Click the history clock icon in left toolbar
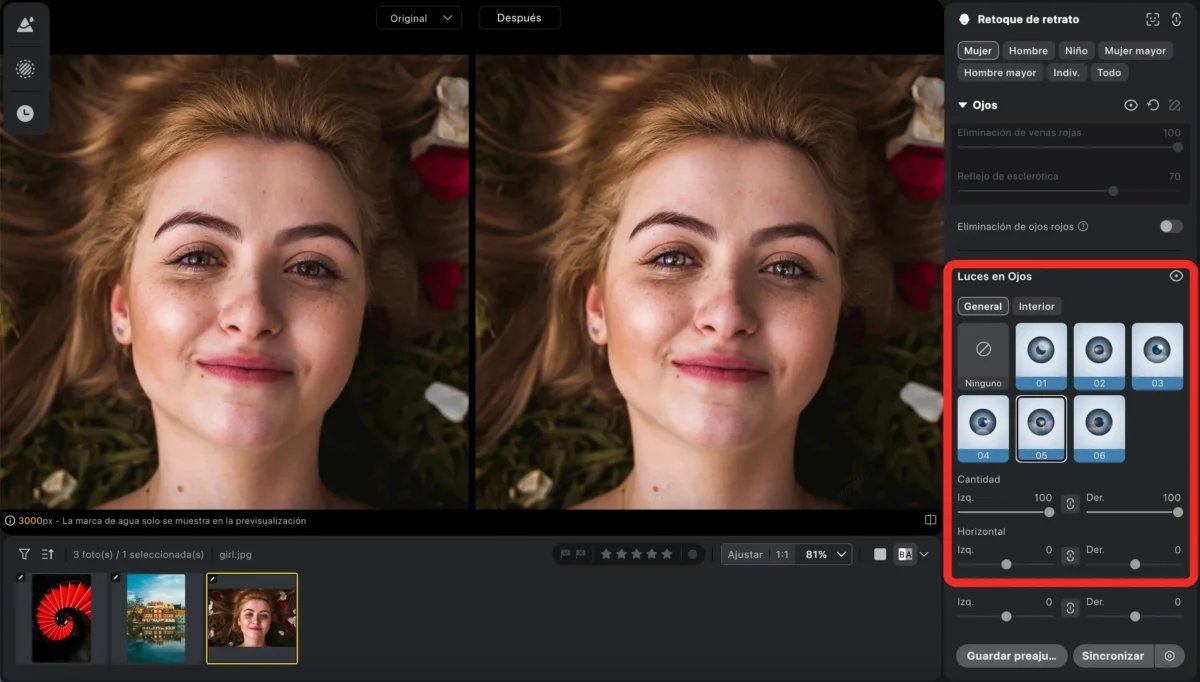 [25, 114]
